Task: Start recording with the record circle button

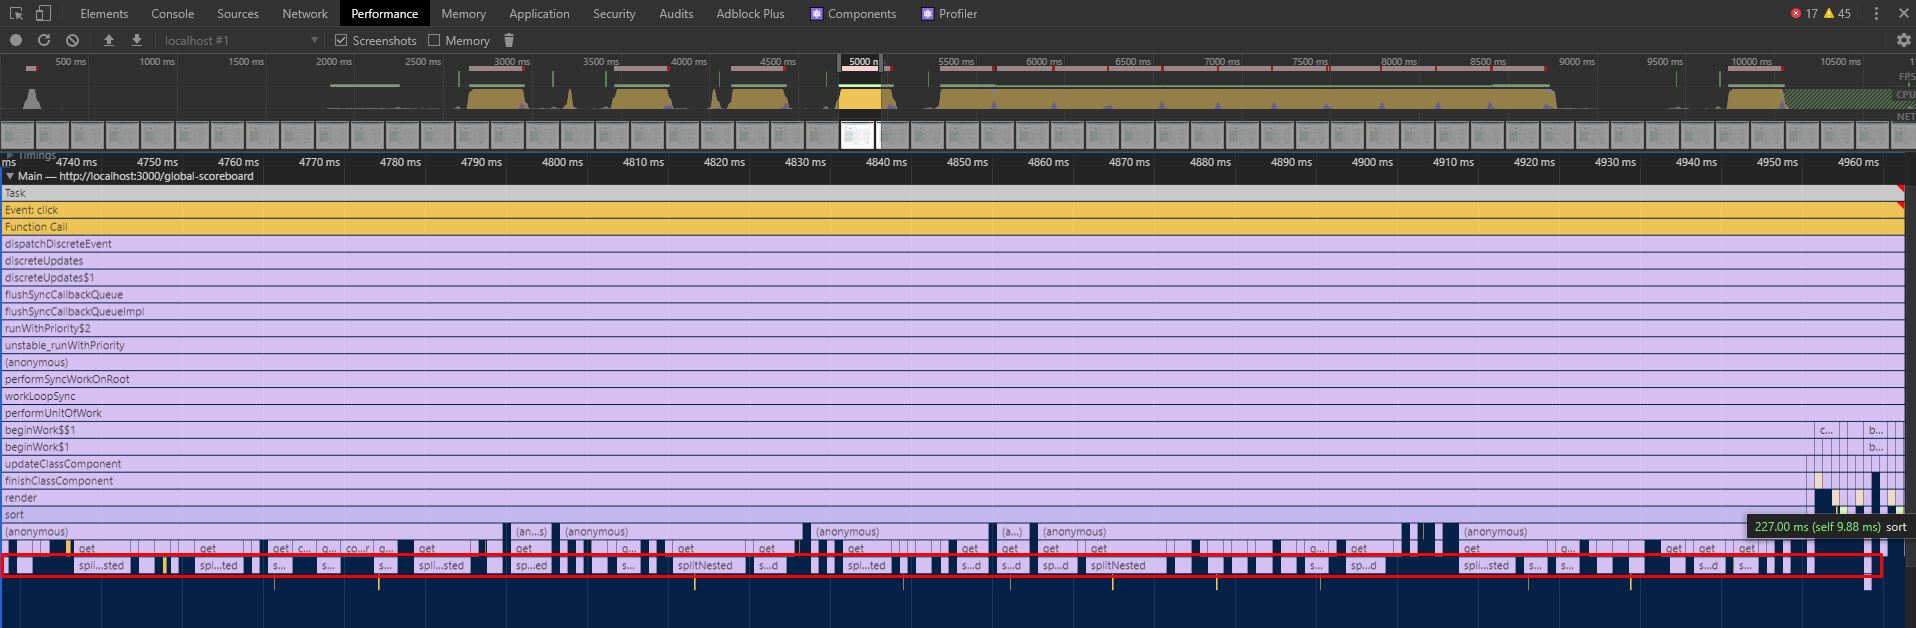Action: [x=16, y=40]
